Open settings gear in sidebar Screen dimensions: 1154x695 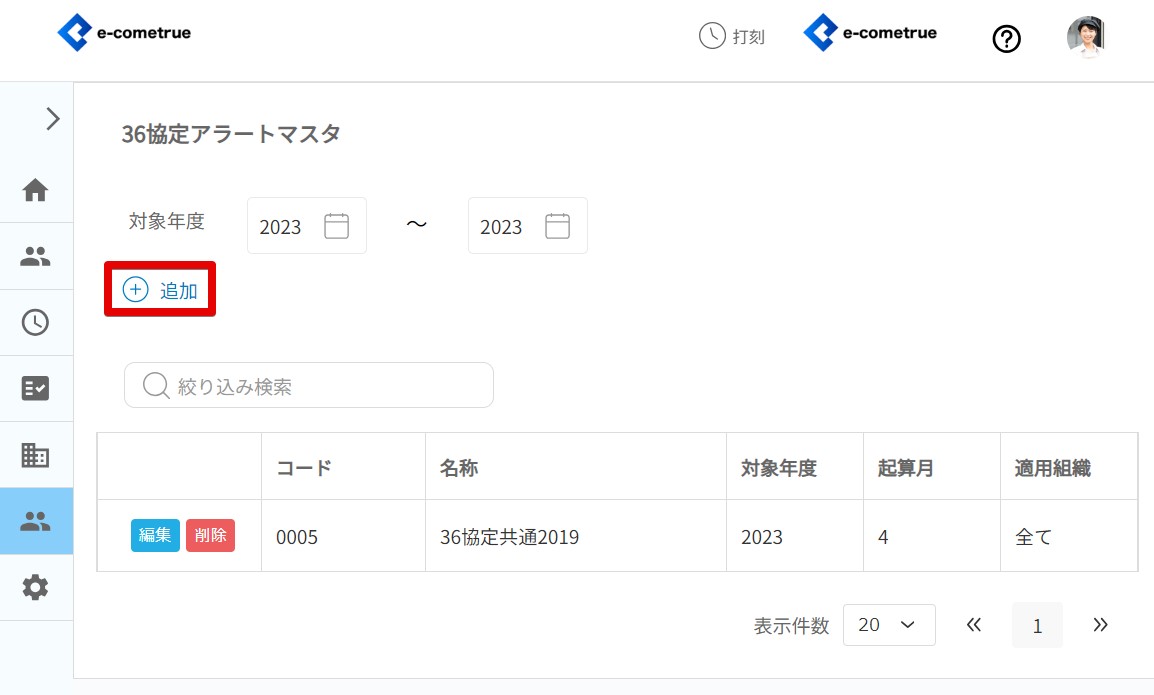[36, 587]
